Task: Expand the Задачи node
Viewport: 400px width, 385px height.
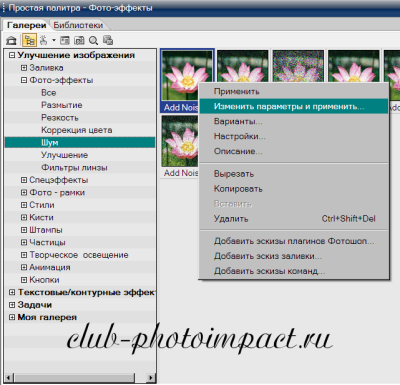Action: point(12,305)
